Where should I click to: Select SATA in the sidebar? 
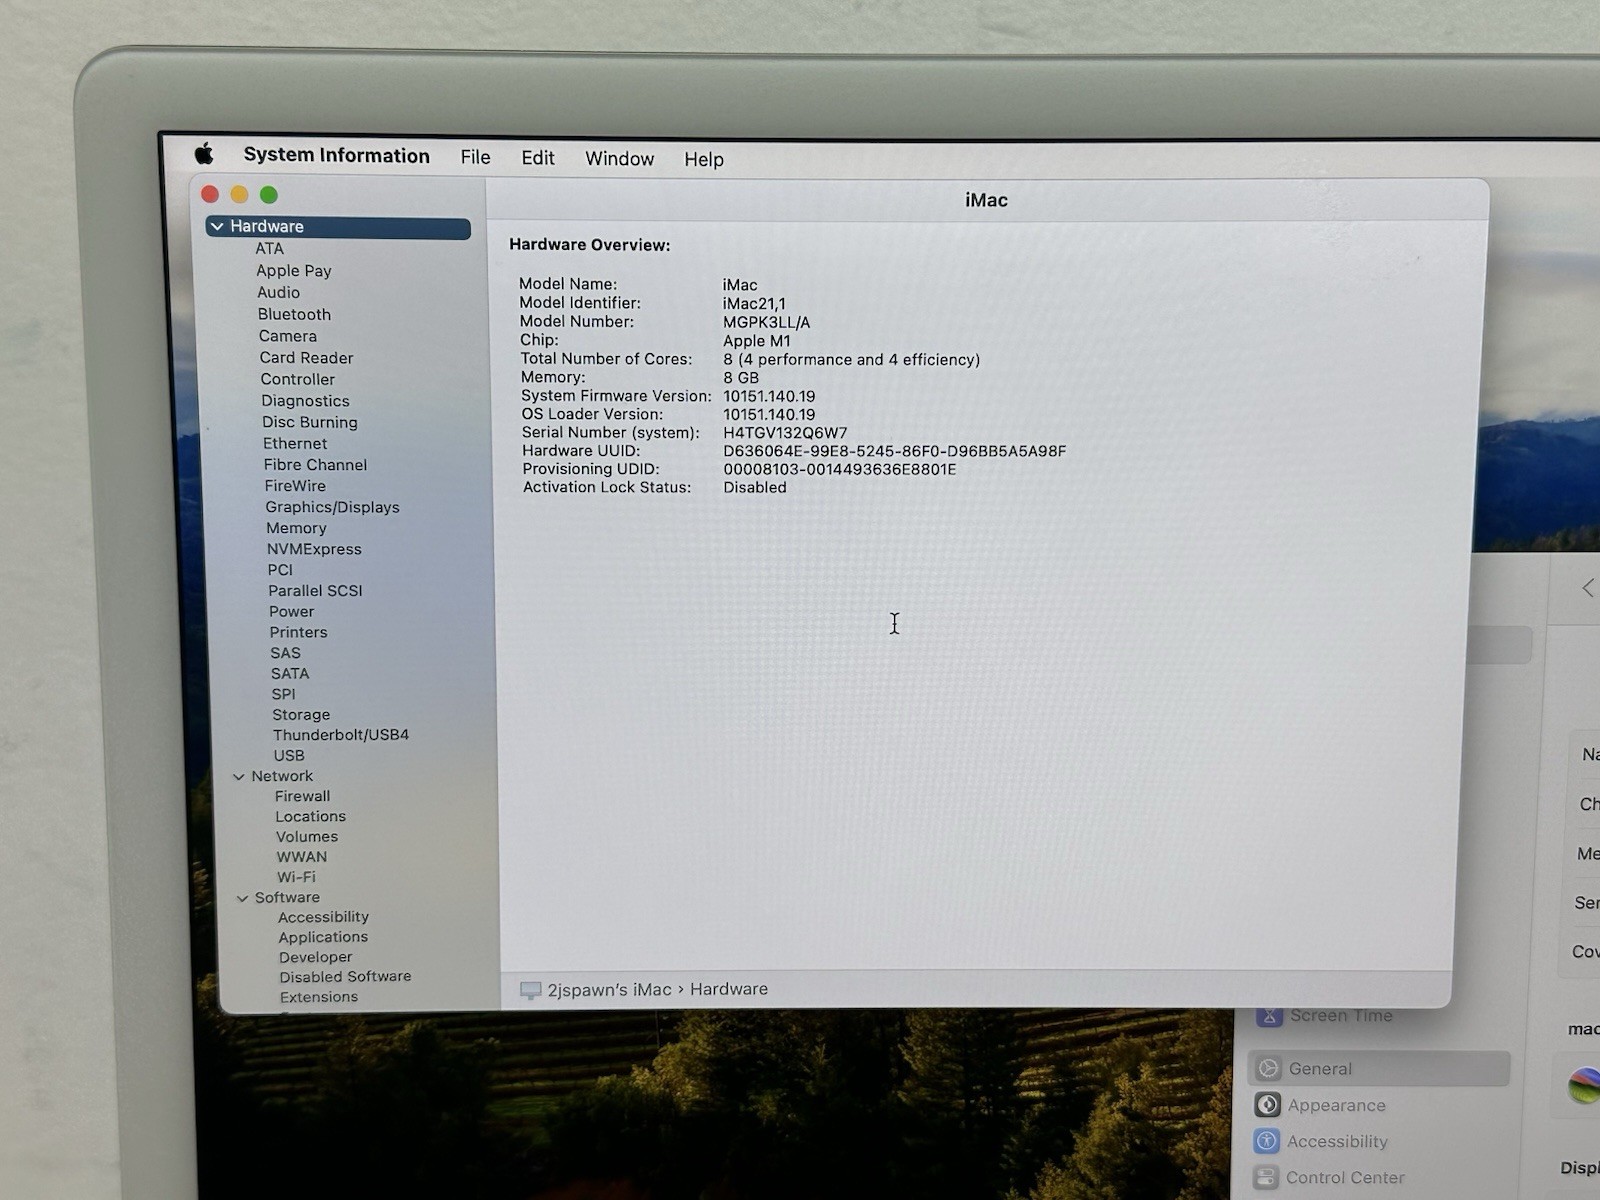pos(290,674)
